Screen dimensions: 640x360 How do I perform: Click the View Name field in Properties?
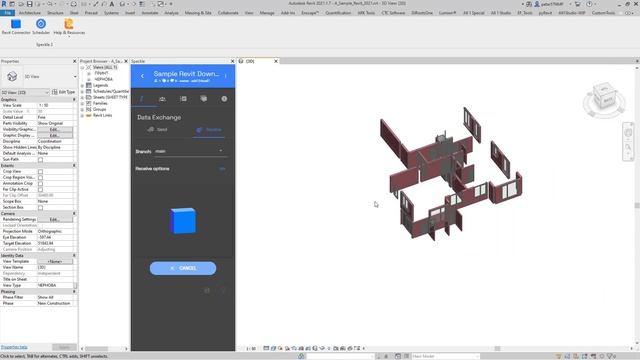point(55,267)
